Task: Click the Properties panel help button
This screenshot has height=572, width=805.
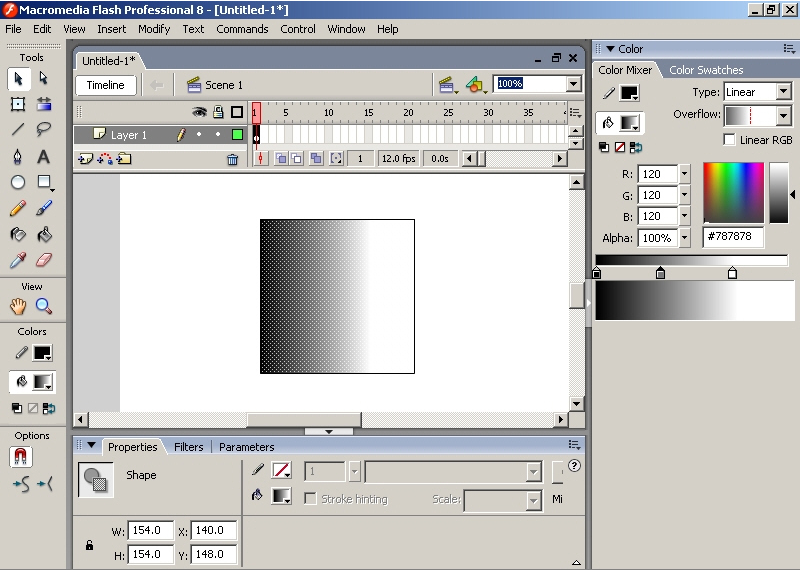Action: [574, 466]
